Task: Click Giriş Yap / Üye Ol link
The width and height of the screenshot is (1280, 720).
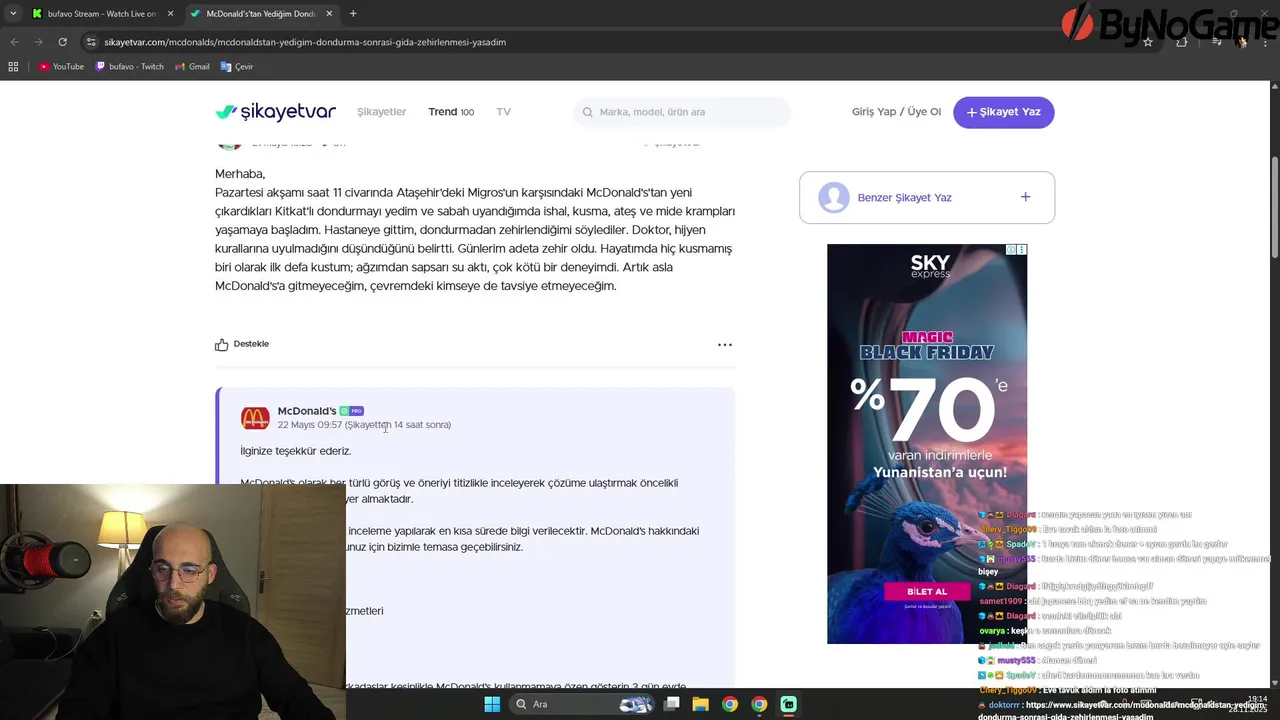Action: [896, 112]
